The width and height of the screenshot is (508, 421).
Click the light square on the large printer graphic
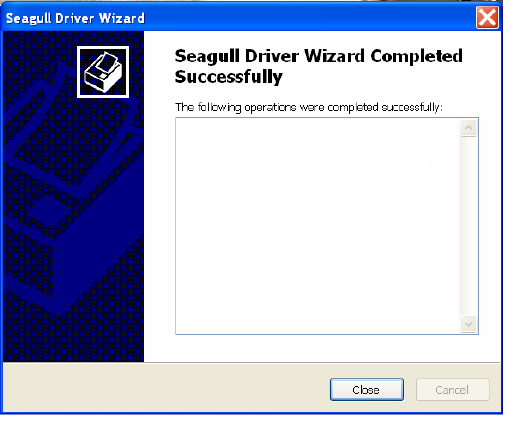(x=49, y=211)
